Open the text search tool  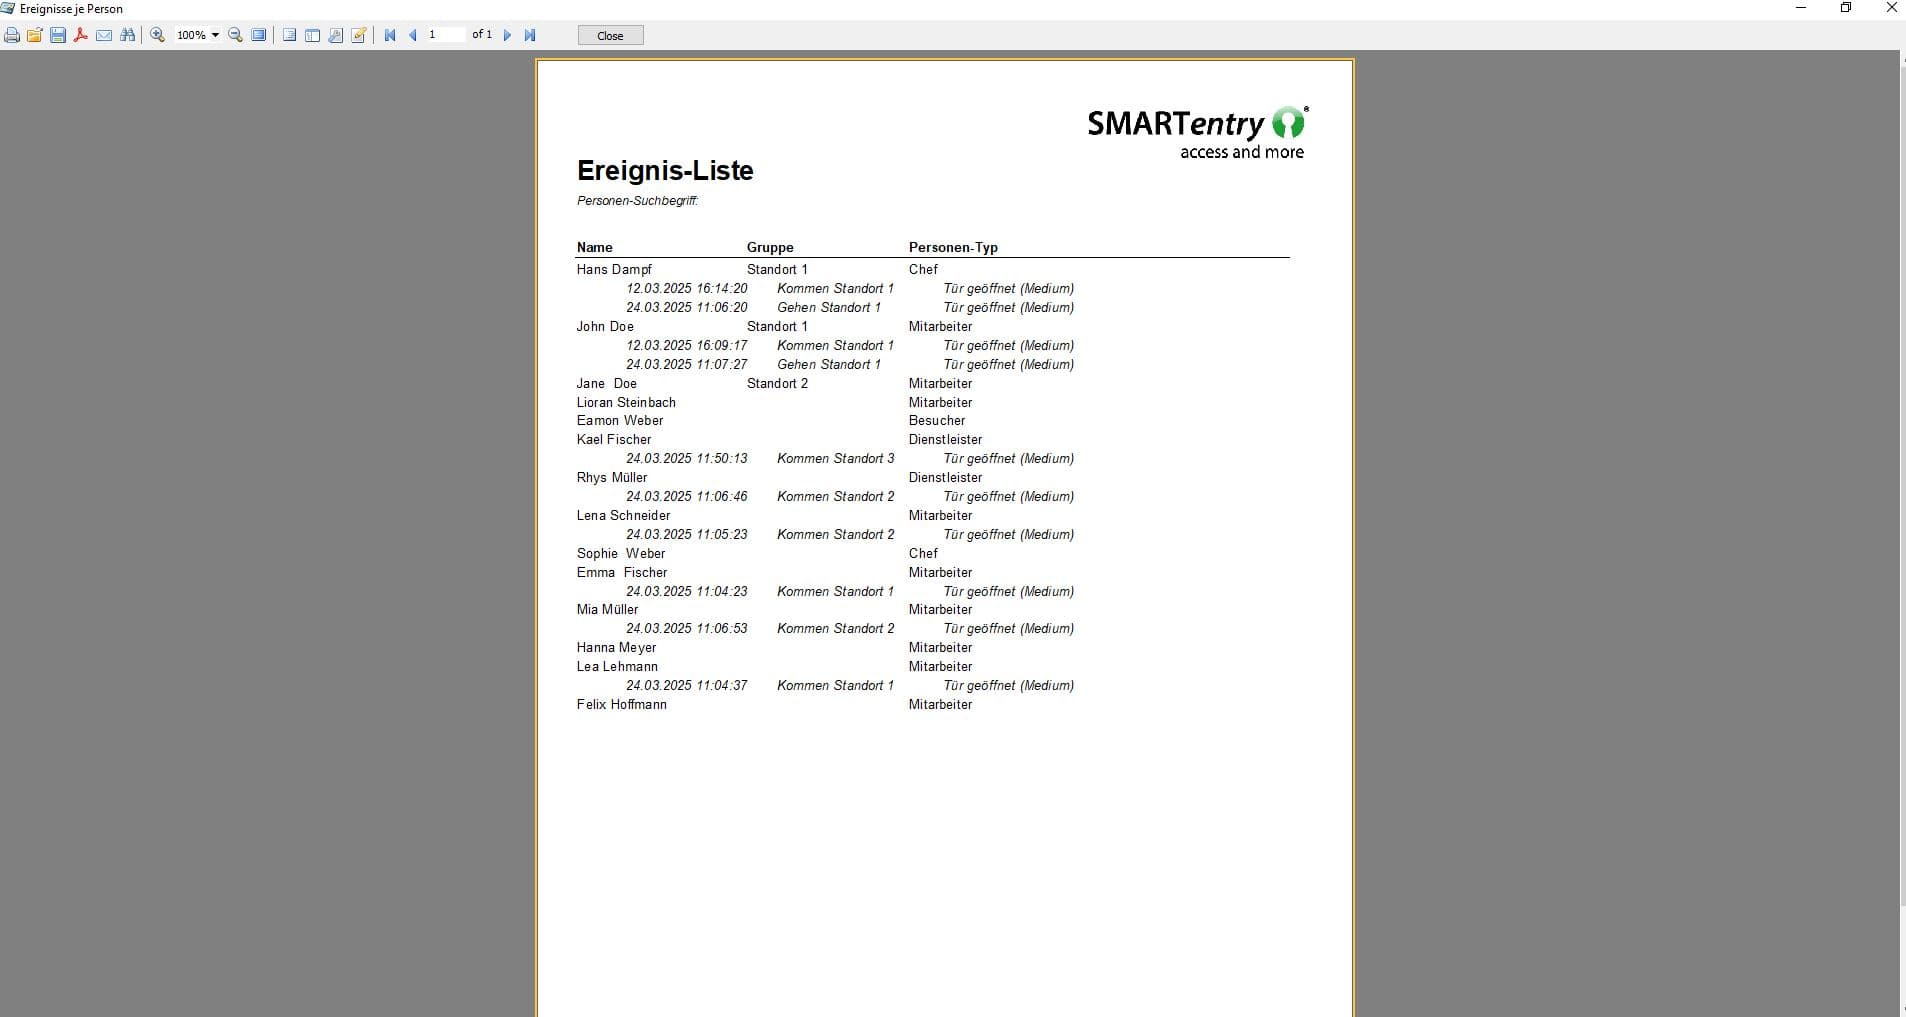click(128, 35)
